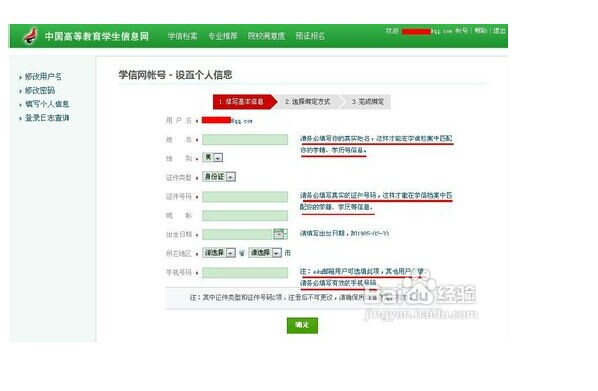Open 预征报名 from the navigation bar
The height and width of the screenshot is (391, 598).
pos(310,36)
